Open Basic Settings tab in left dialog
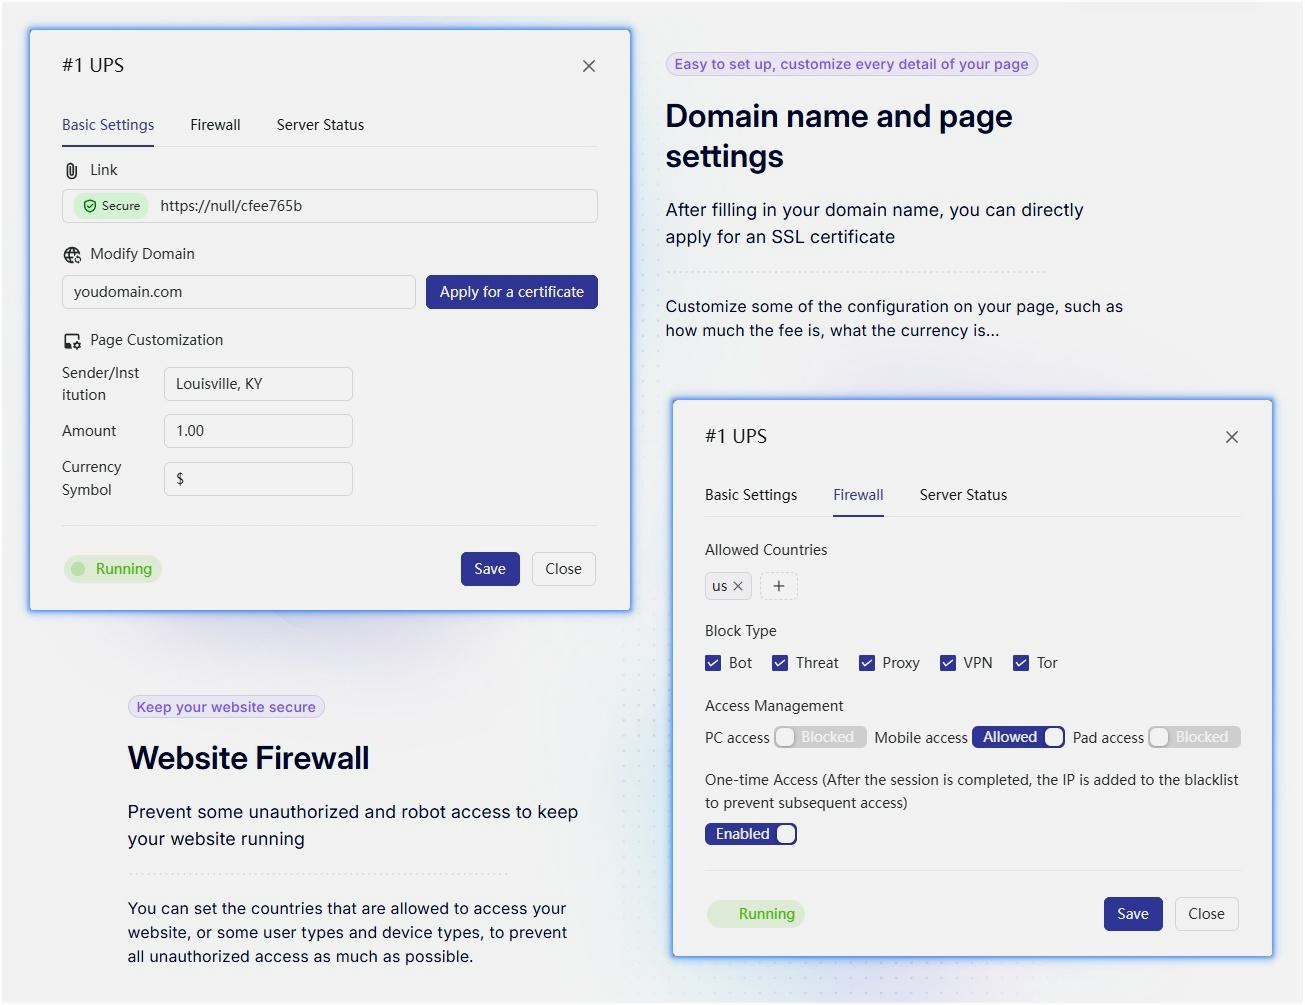 click(108, 125)
